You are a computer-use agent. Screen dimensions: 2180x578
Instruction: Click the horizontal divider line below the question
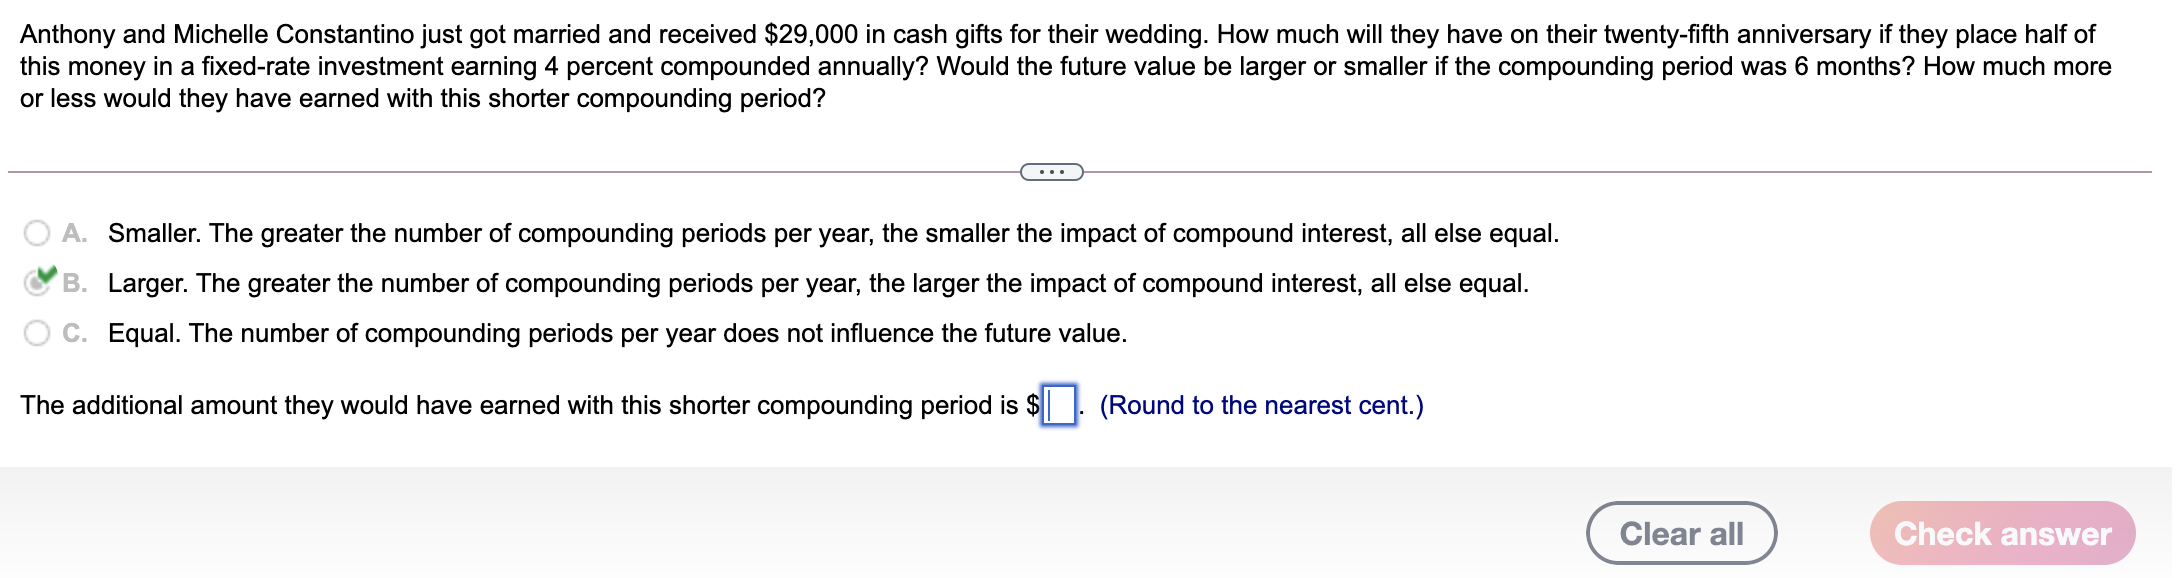500,172
